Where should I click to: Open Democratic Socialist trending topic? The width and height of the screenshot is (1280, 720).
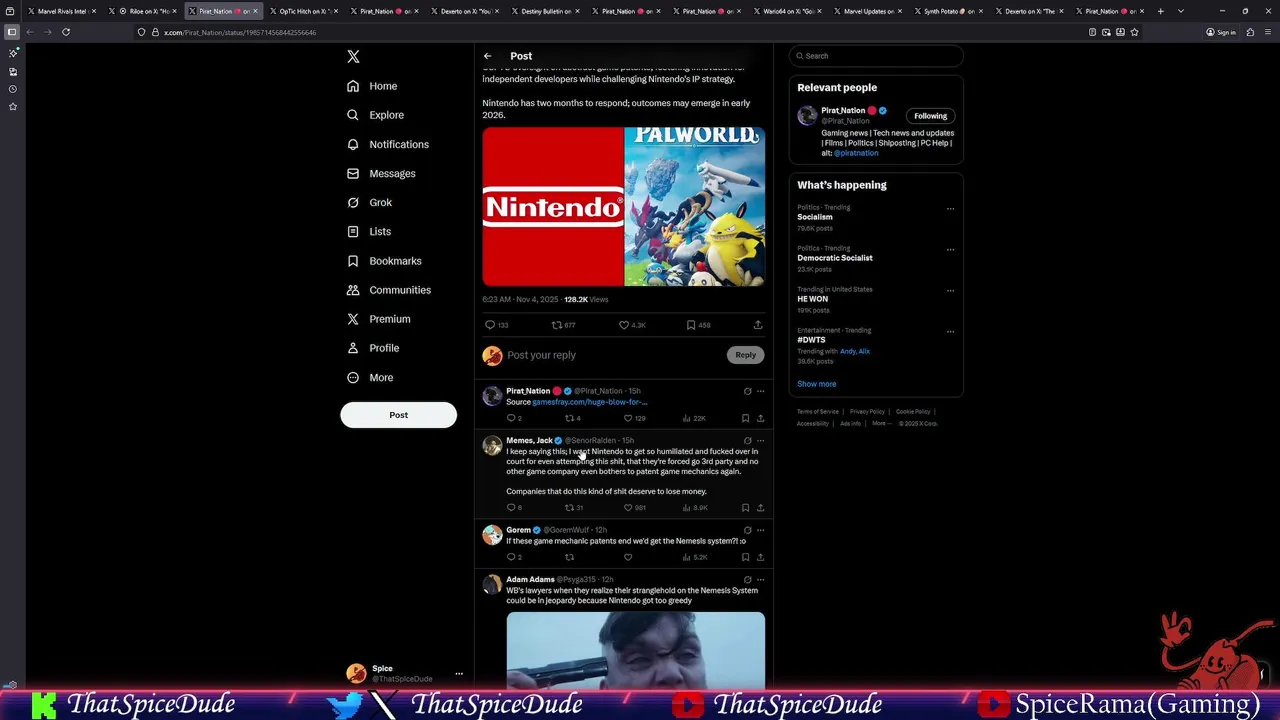[835, 258]
